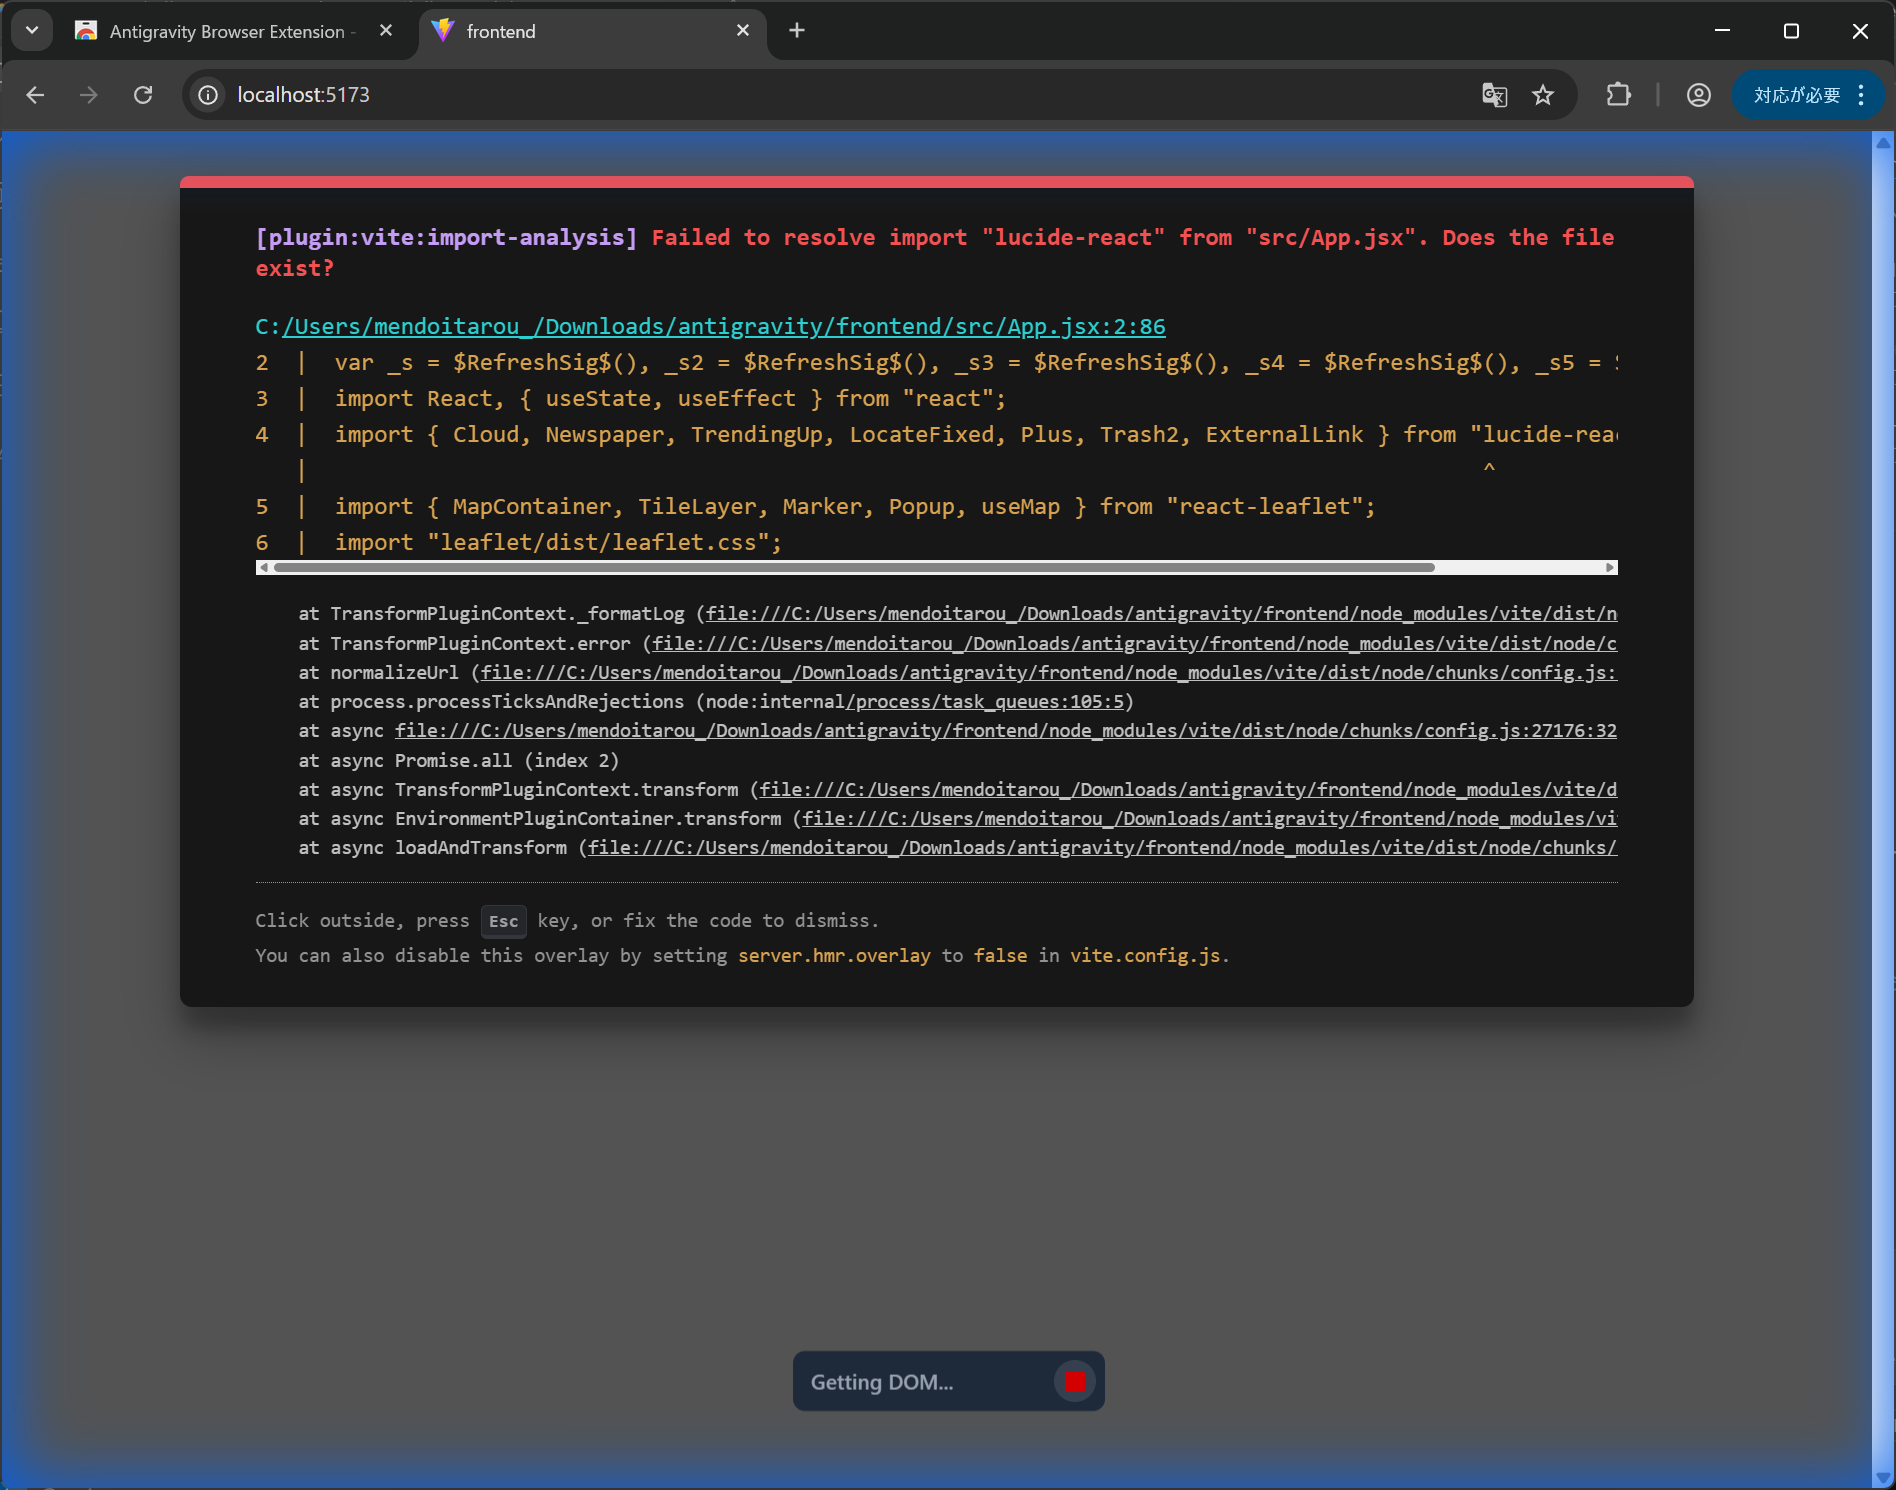The image size is (1896, 1490).
Task: Open the loadAndTransform stack trace link
Action: point(1102,848)
